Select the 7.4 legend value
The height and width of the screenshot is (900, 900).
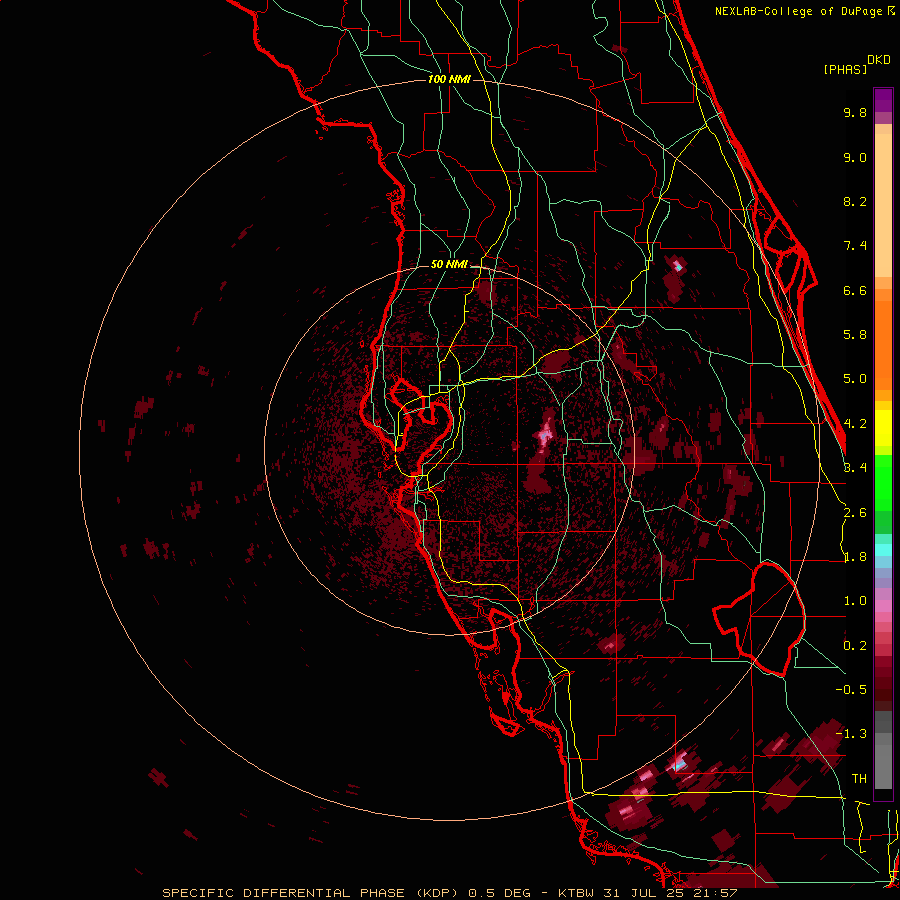pos(855,246)
